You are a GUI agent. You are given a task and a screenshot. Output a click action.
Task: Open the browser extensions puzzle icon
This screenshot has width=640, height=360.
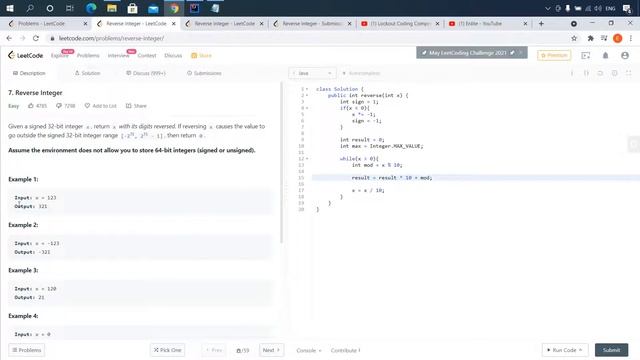591,38
